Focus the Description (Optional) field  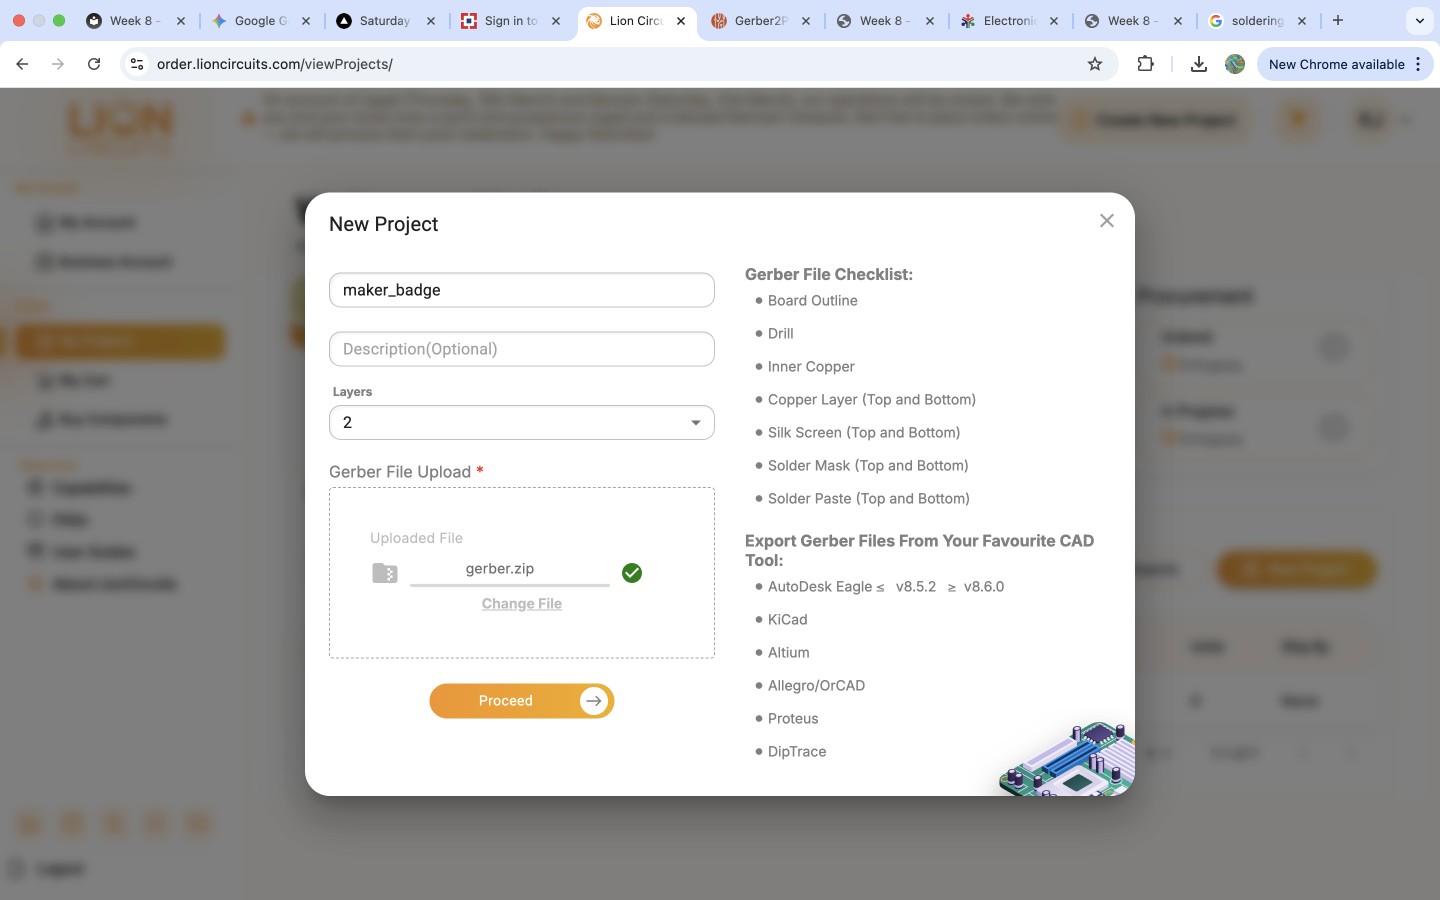(x=521, y=349)
